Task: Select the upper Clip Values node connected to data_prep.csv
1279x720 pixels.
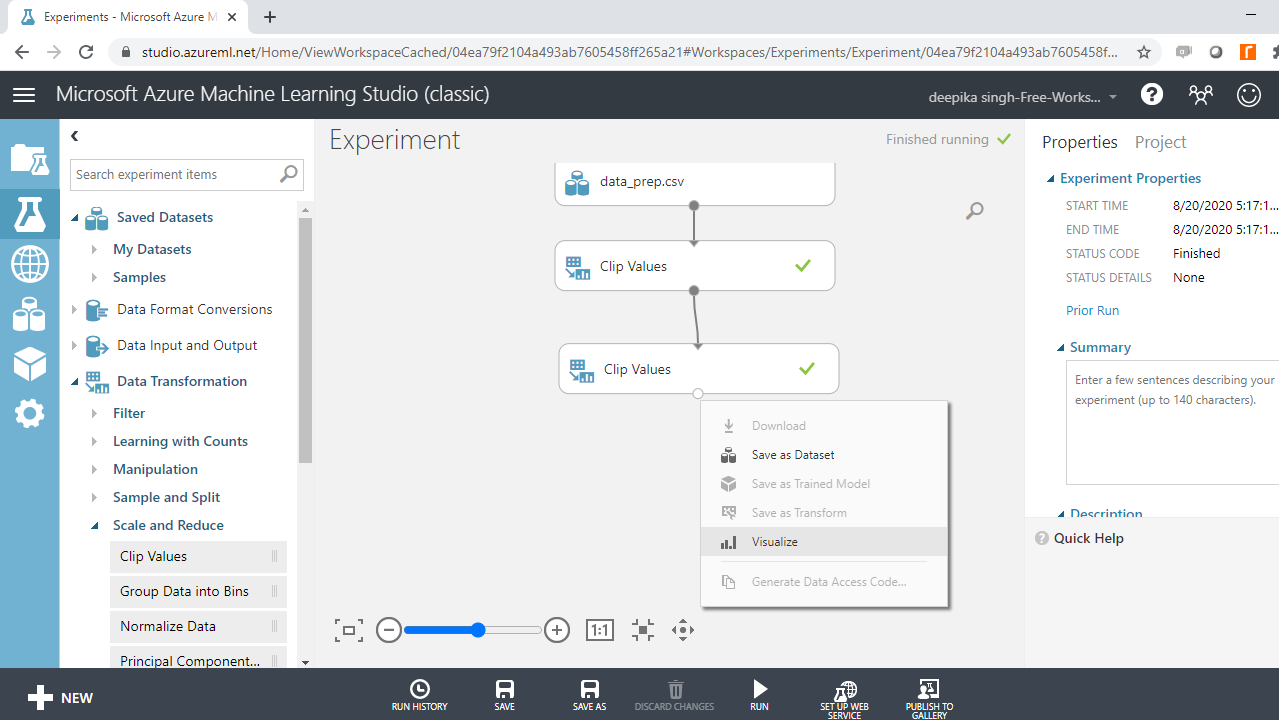Action: coord(695,266)
